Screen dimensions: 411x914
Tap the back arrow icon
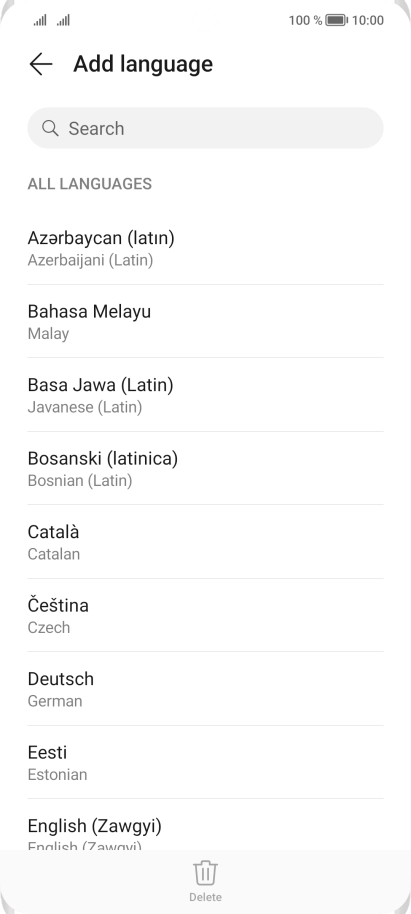41,64
